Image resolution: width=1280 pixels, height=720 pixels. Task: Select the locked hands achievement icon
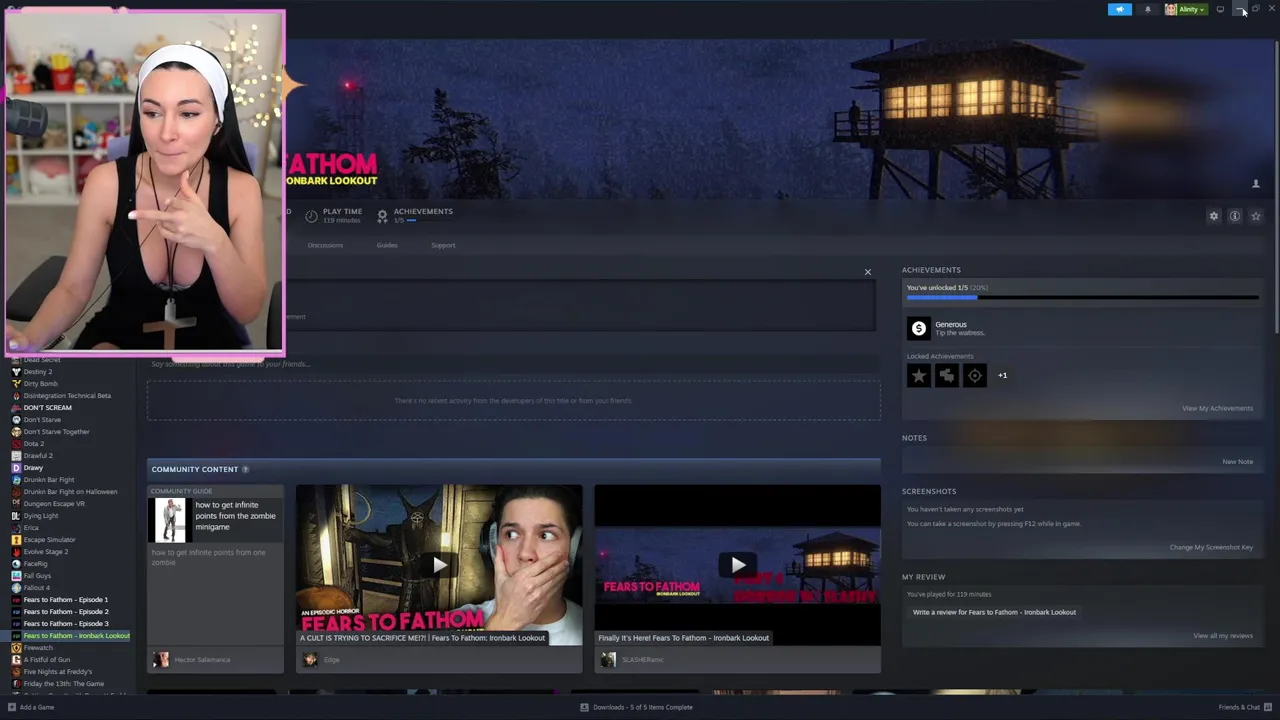pyautogui.click(x=946, y=376)
